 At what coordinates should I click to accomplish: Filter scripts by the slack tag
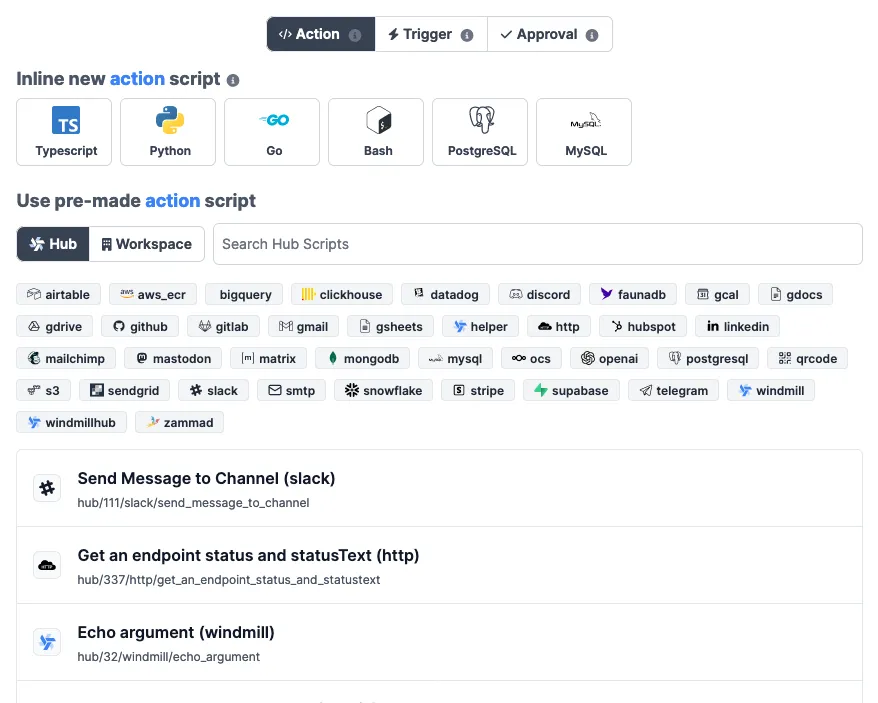tap(213, 390)
